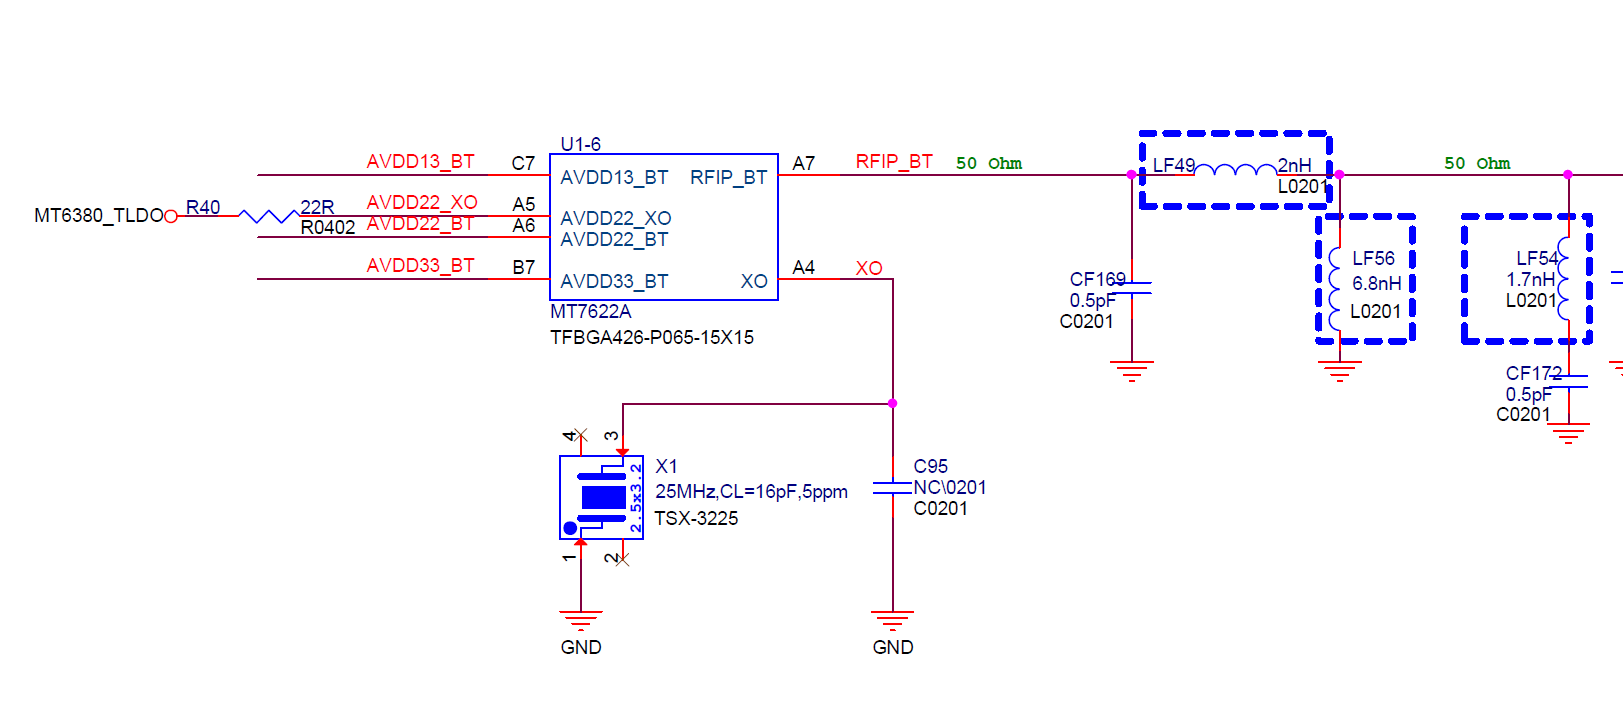Click the XO pin name inside U1-6
1623x701 pixels.
click(754, 281)
